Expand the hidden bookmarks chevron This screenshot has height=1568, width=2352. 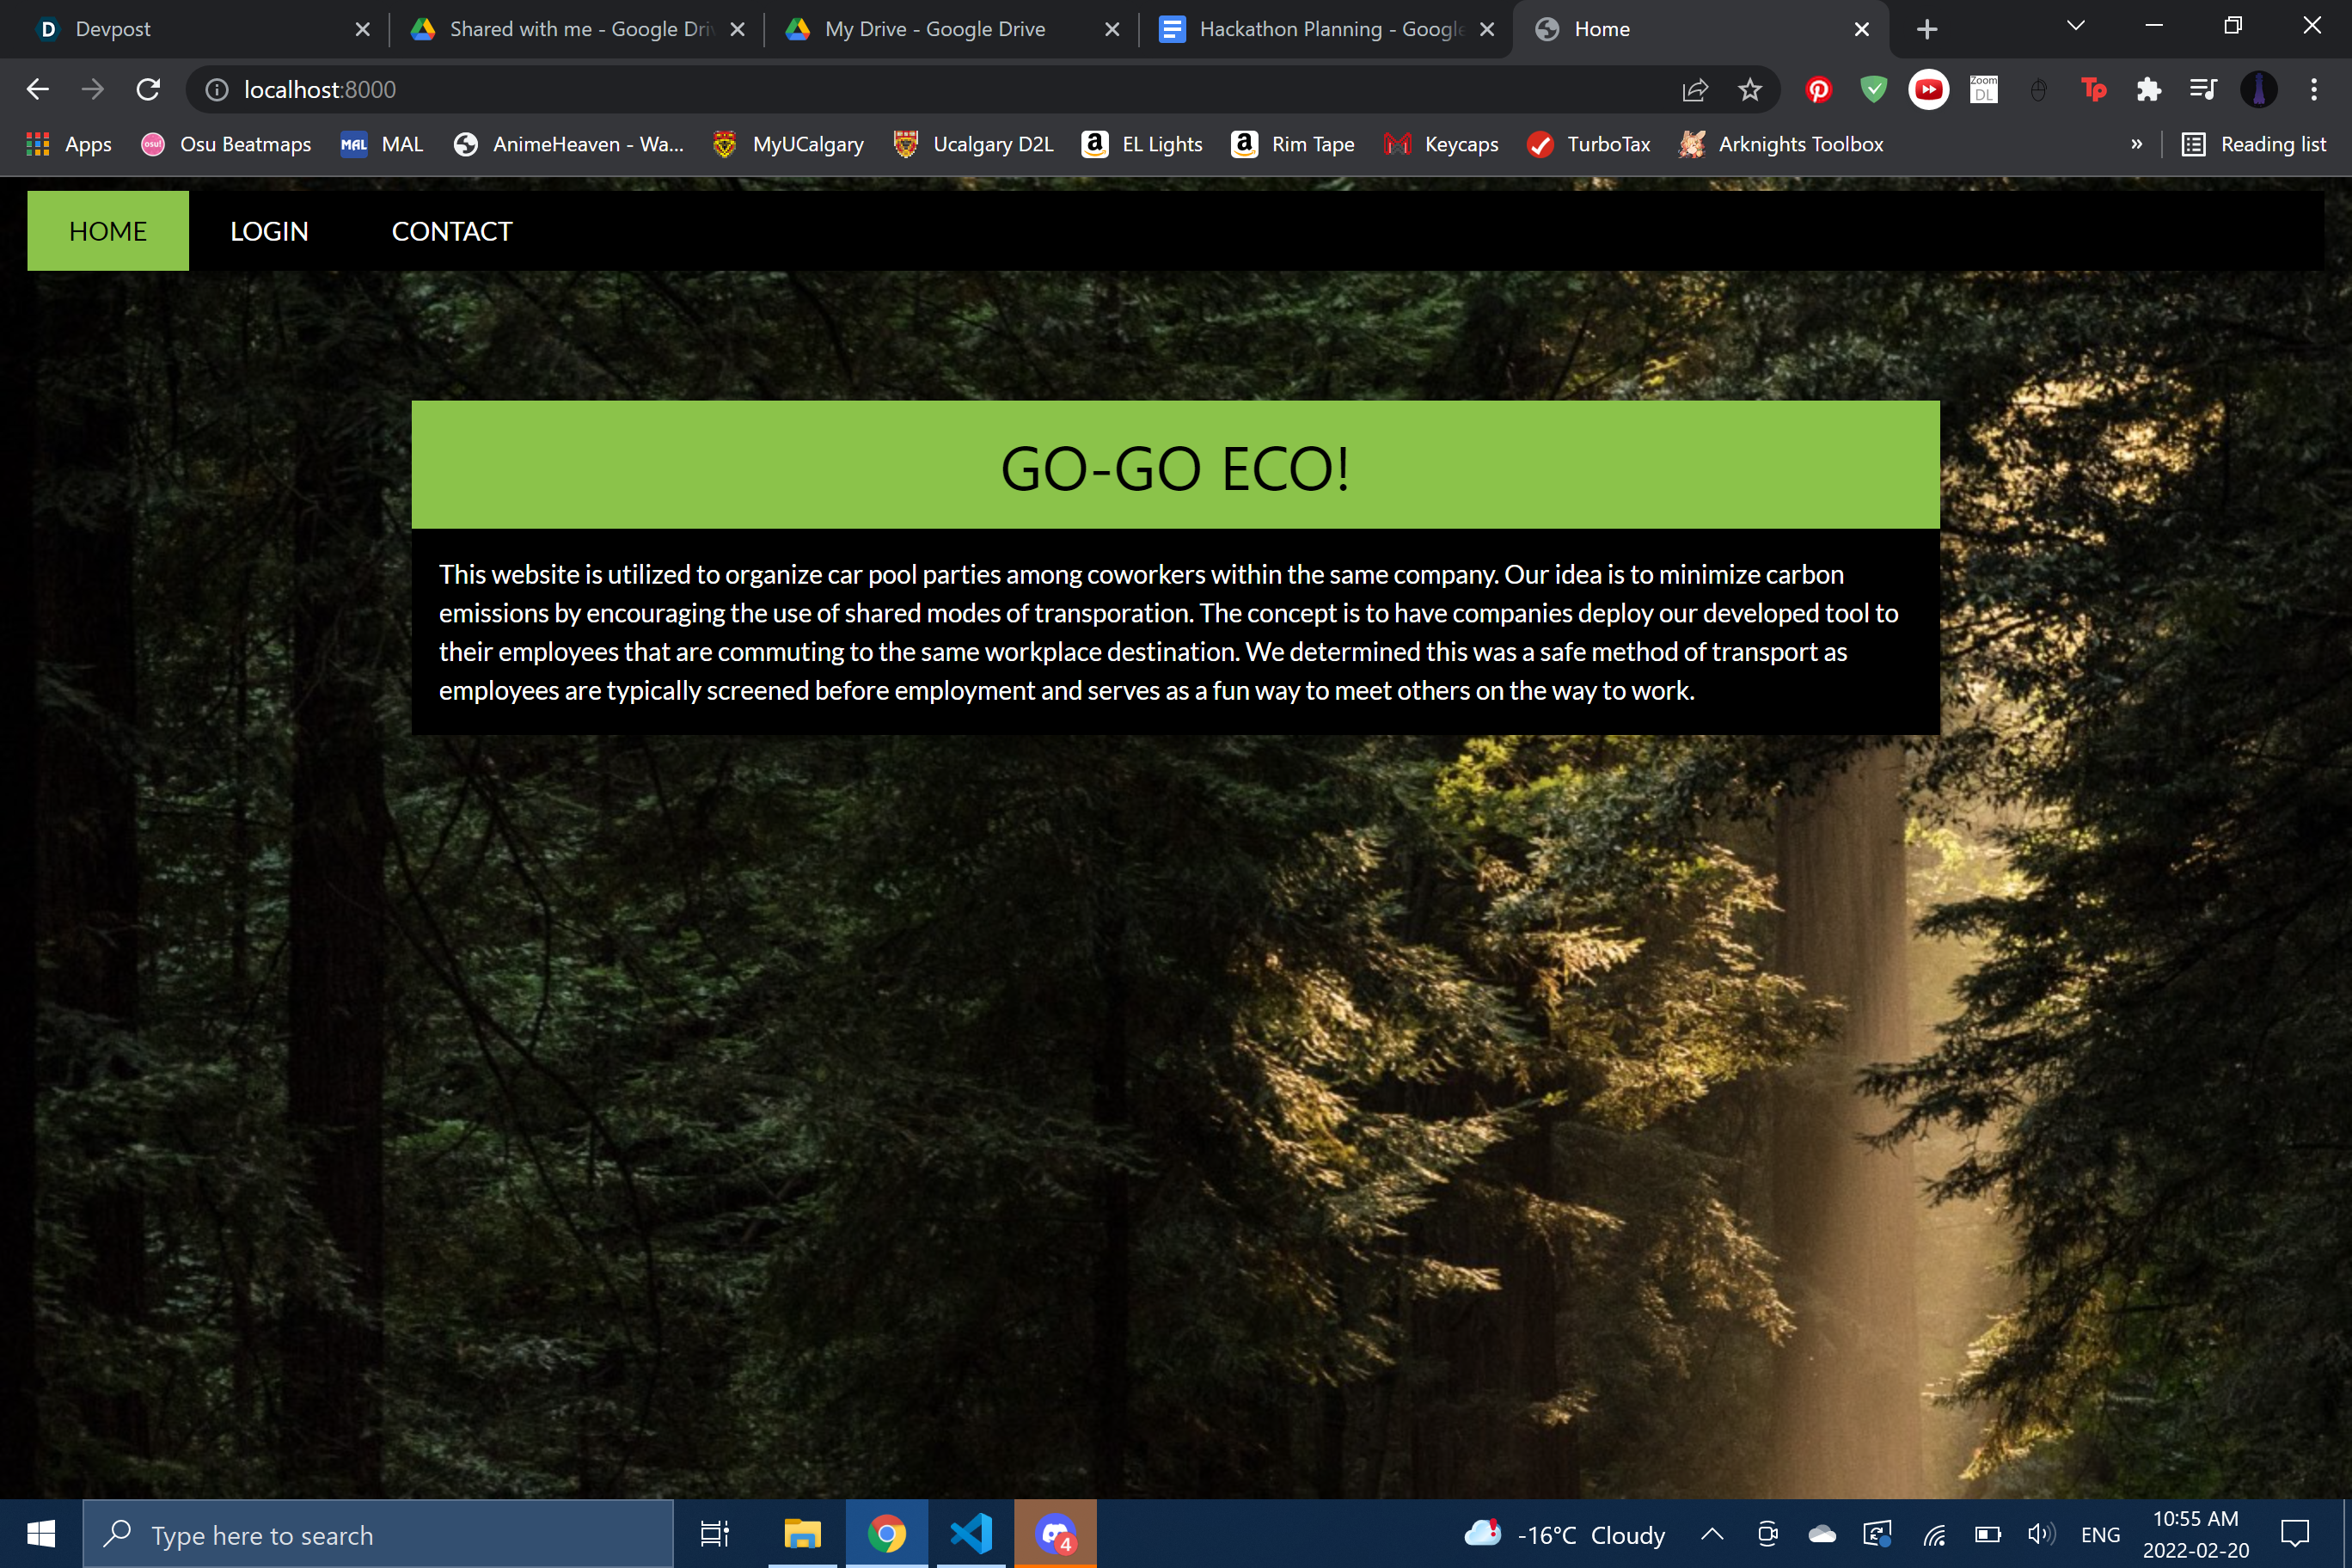click(x=2136, y=144)
